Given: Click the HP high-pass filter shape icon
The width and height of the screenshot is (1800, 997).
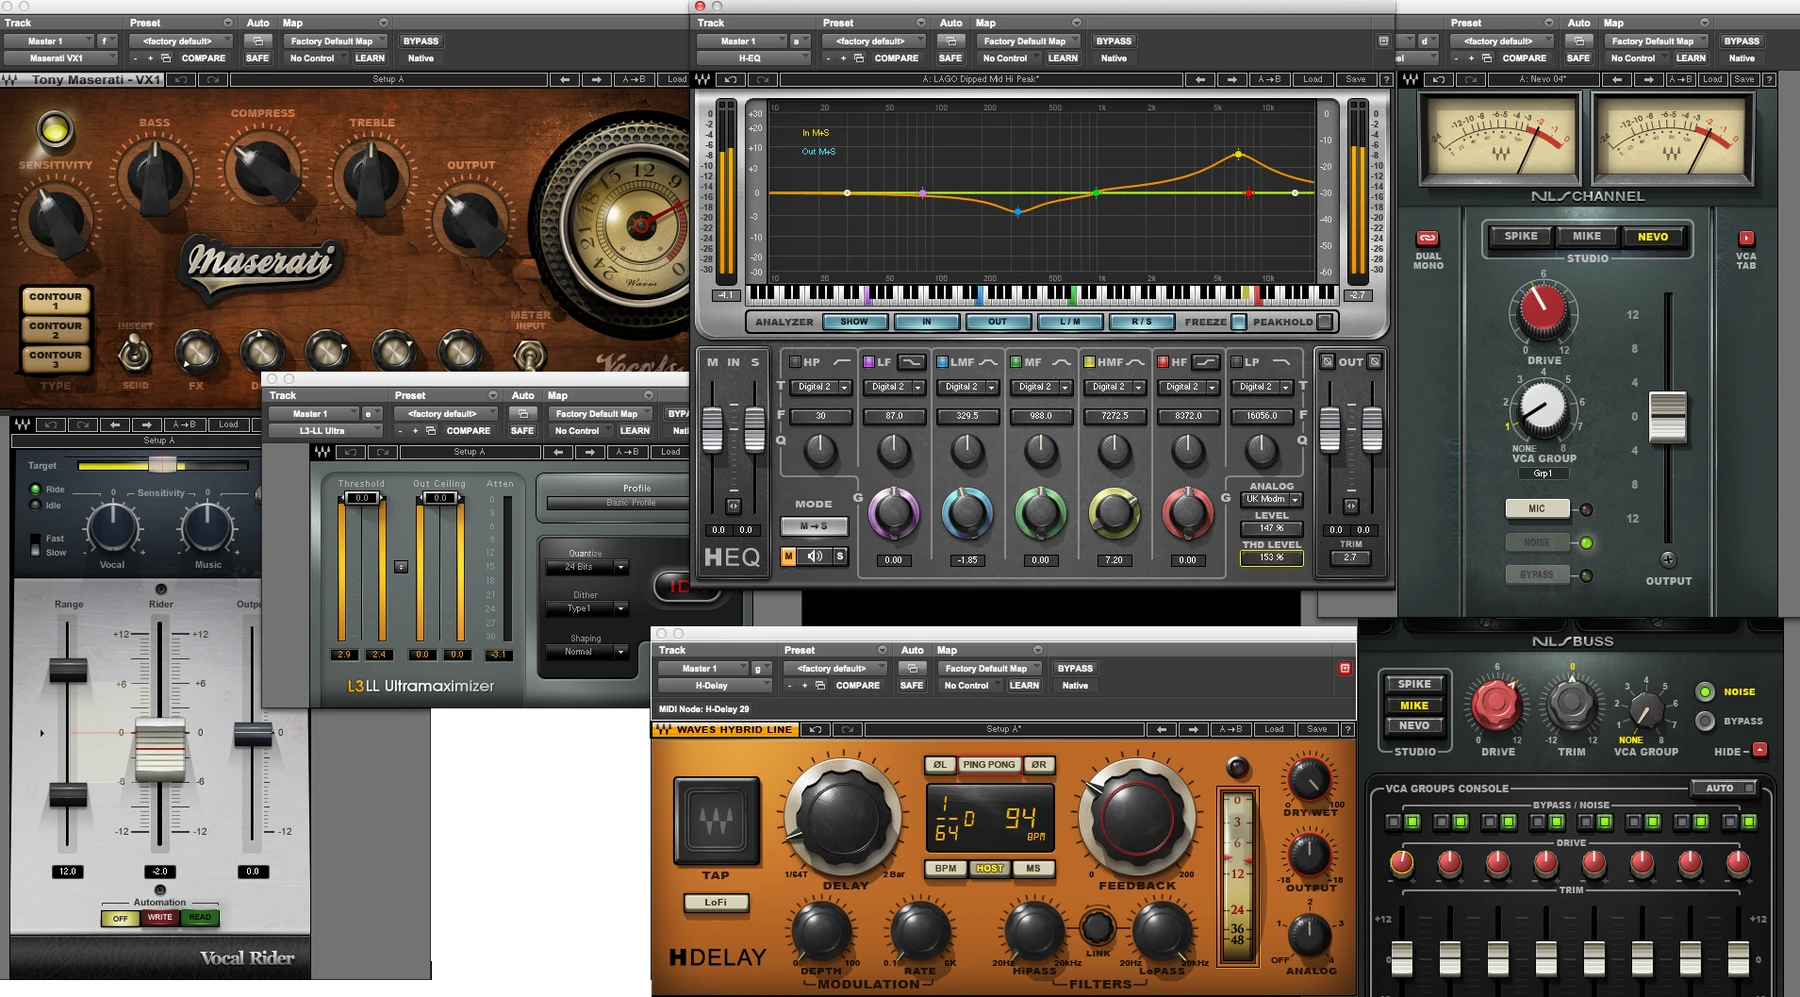Looking at the screenshot, I should point(842,362).
